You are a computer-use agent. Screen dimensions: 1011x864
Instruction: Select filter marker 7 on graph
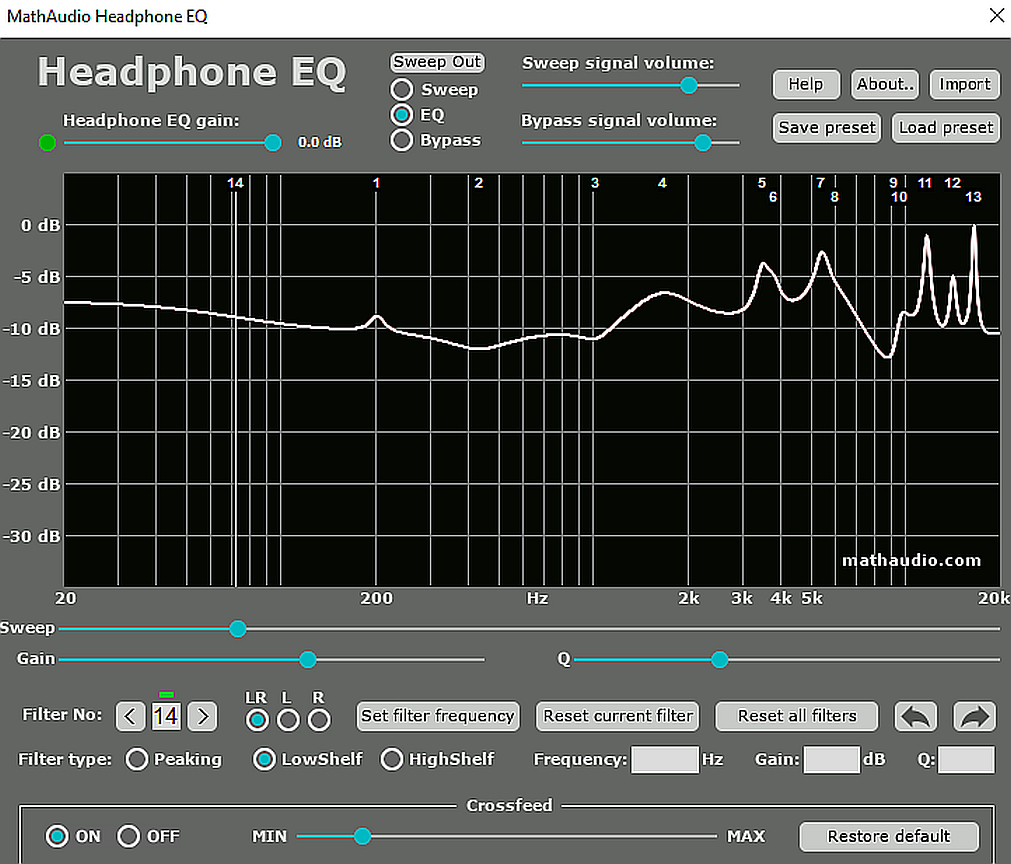(x=820, y=183)
